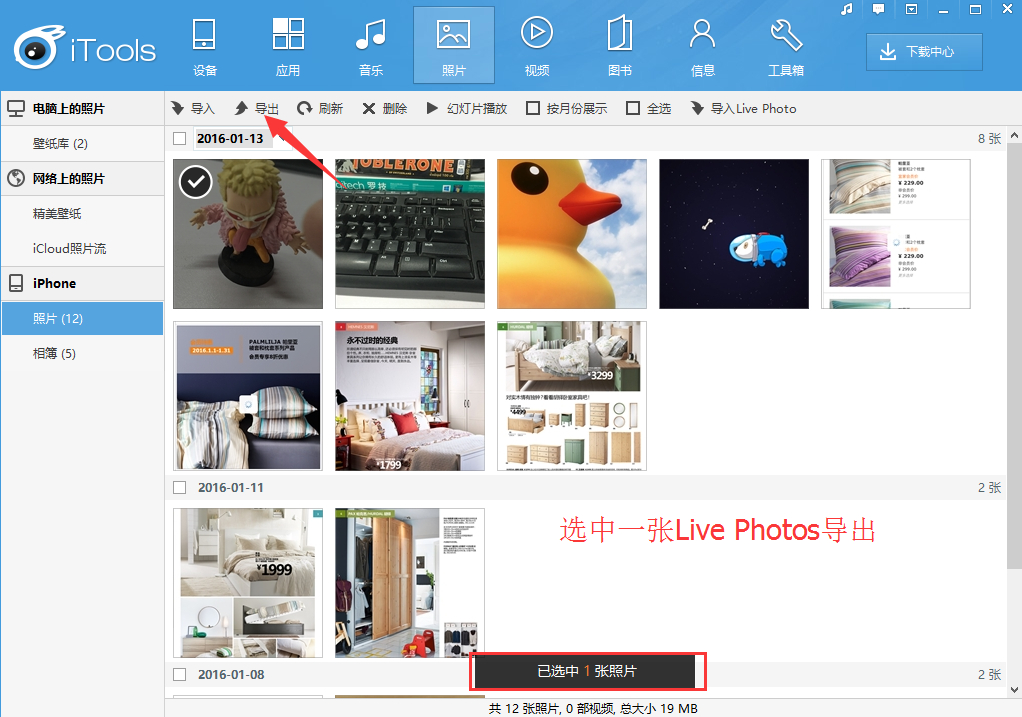Uncheck the selected figurine photo checkmark
1022x717 pixels.
tap(196, 182)
